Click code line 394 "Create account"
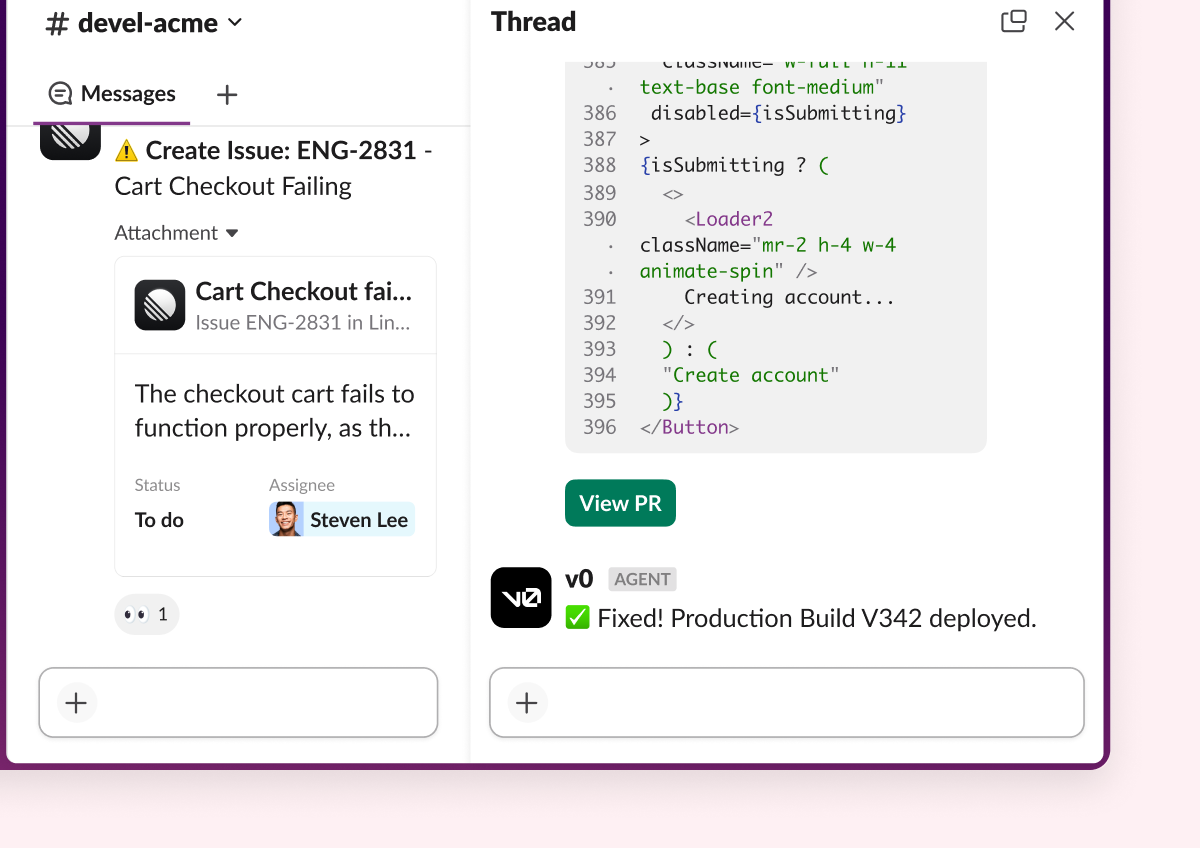The image size is (1200, 848). click(x=751, y=375)
